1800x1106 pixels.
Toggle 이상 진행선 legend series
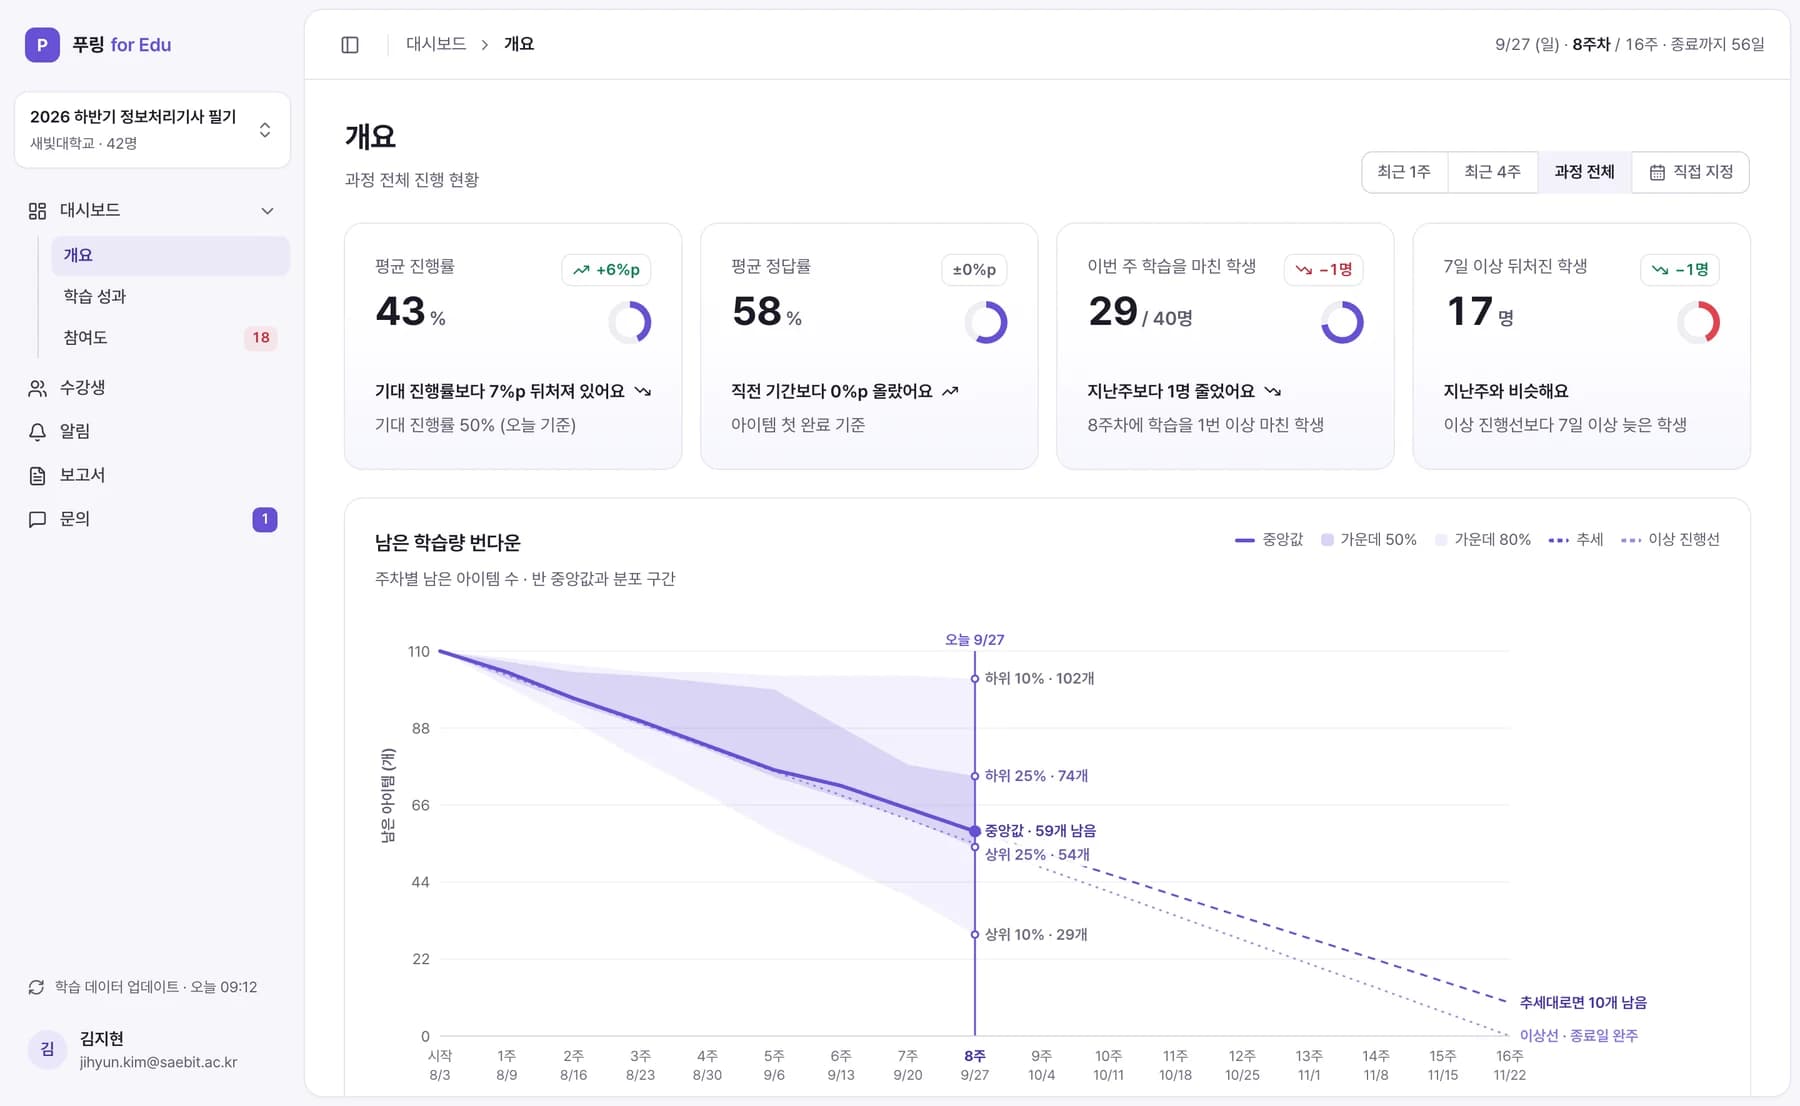point(1670,540)
